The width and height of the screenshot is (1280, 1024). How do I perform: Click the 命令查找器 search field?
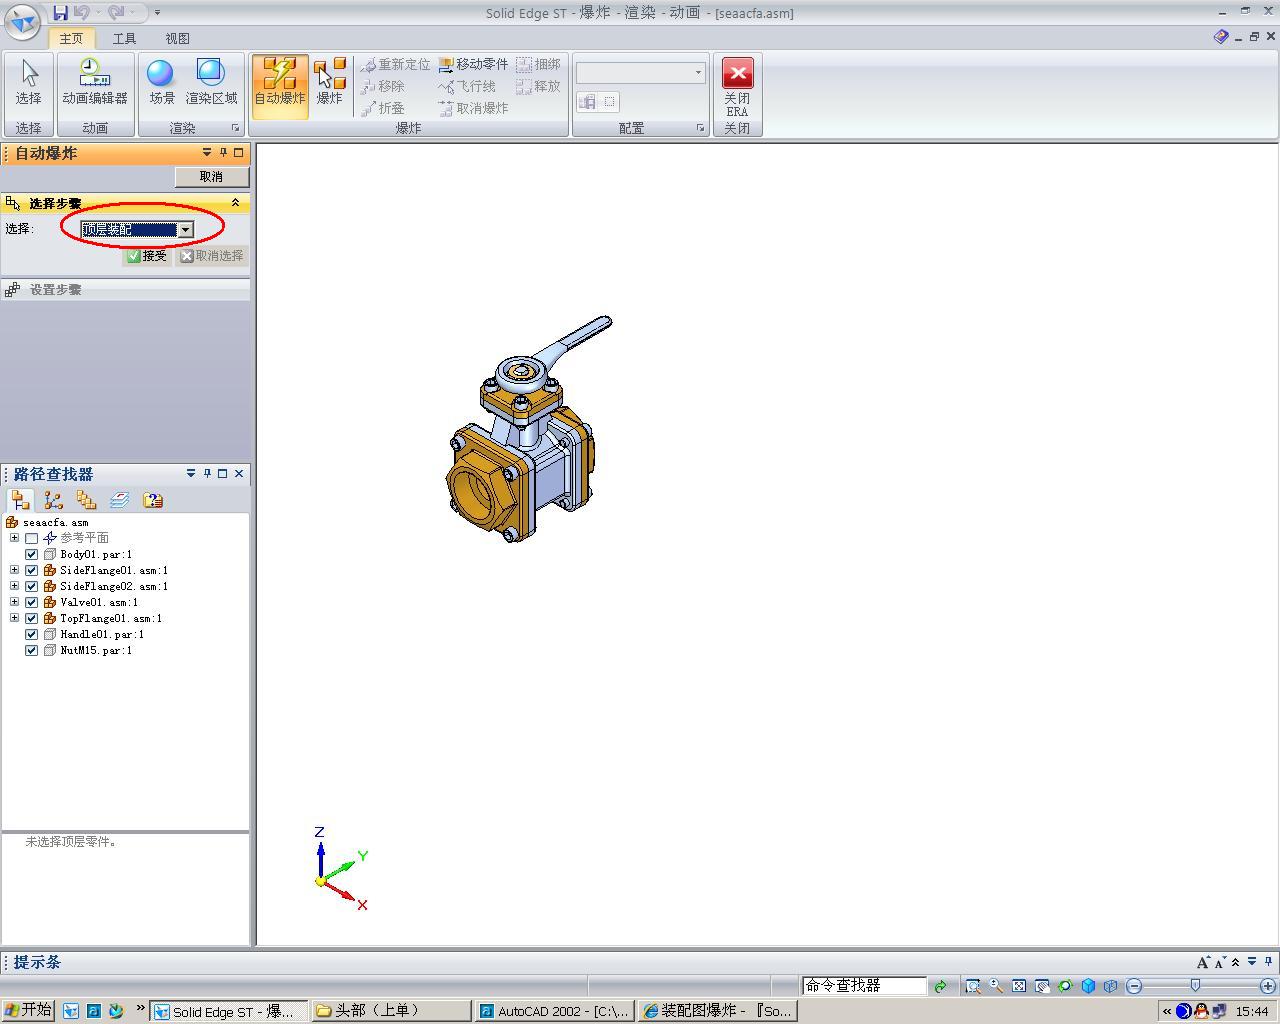865,986
